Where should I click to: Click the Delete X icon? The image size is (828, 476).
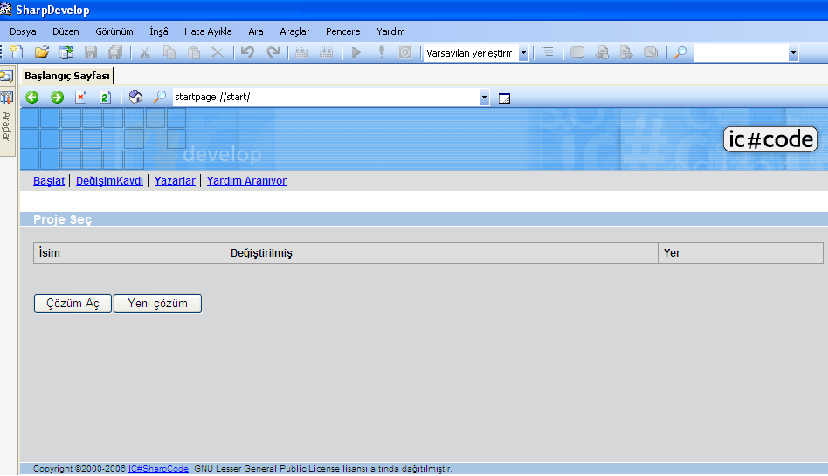point(218,52)
